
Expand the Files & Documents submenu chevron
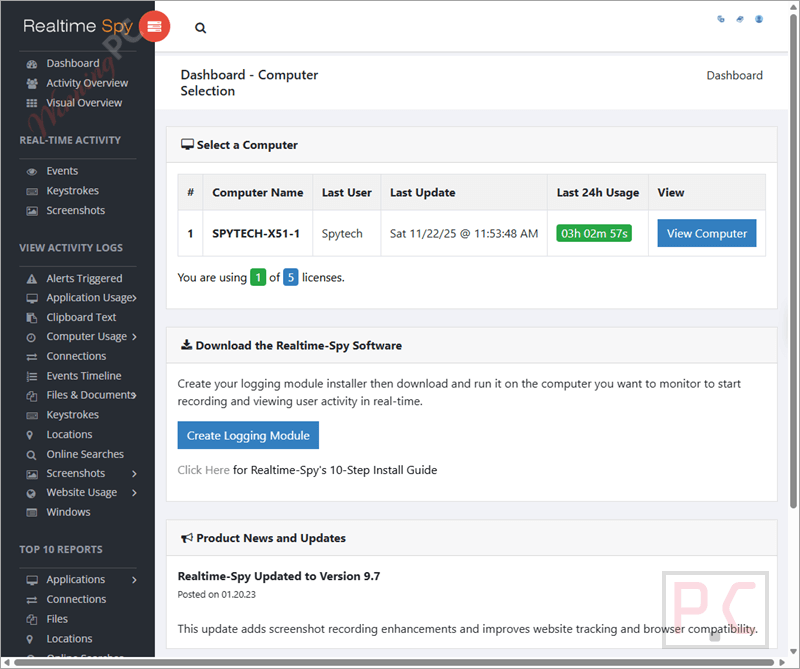pyautogui.click(x=134, y=395)
